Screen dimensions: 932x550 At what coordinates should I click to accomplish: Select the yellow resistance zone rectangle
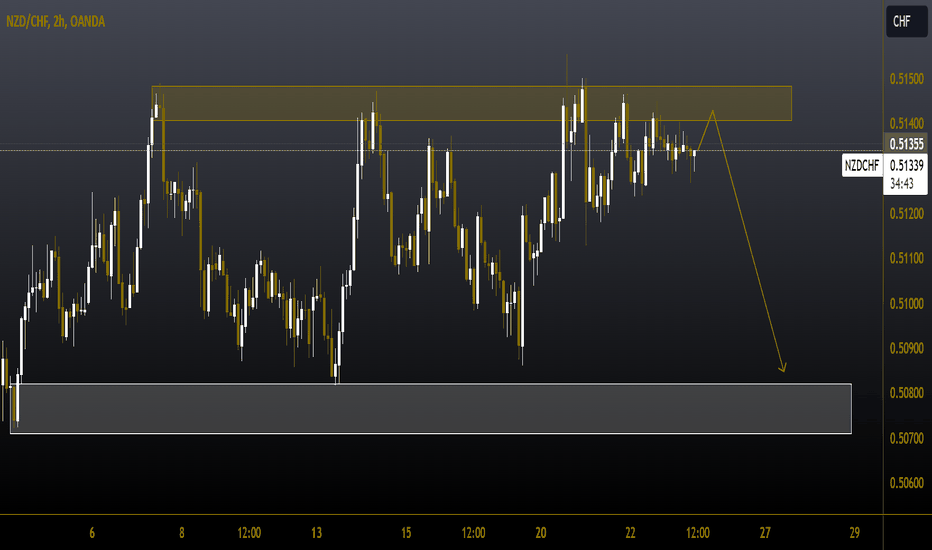point(472,103)
